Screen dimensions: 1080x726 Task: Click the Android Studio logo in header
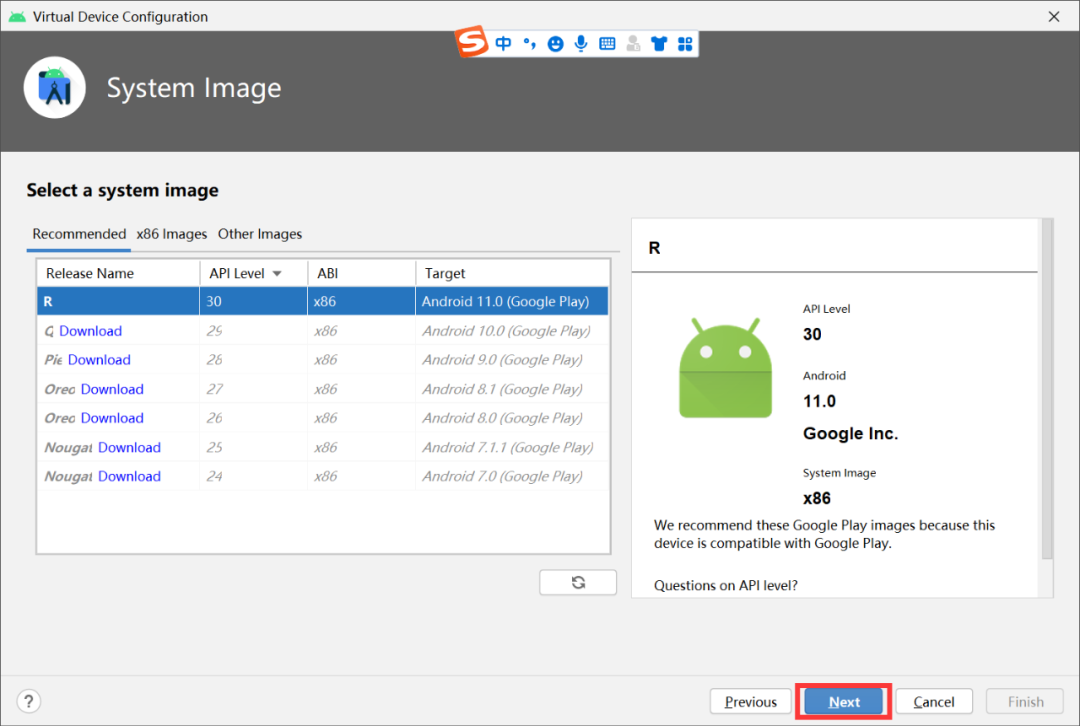[x=54, y=87]
